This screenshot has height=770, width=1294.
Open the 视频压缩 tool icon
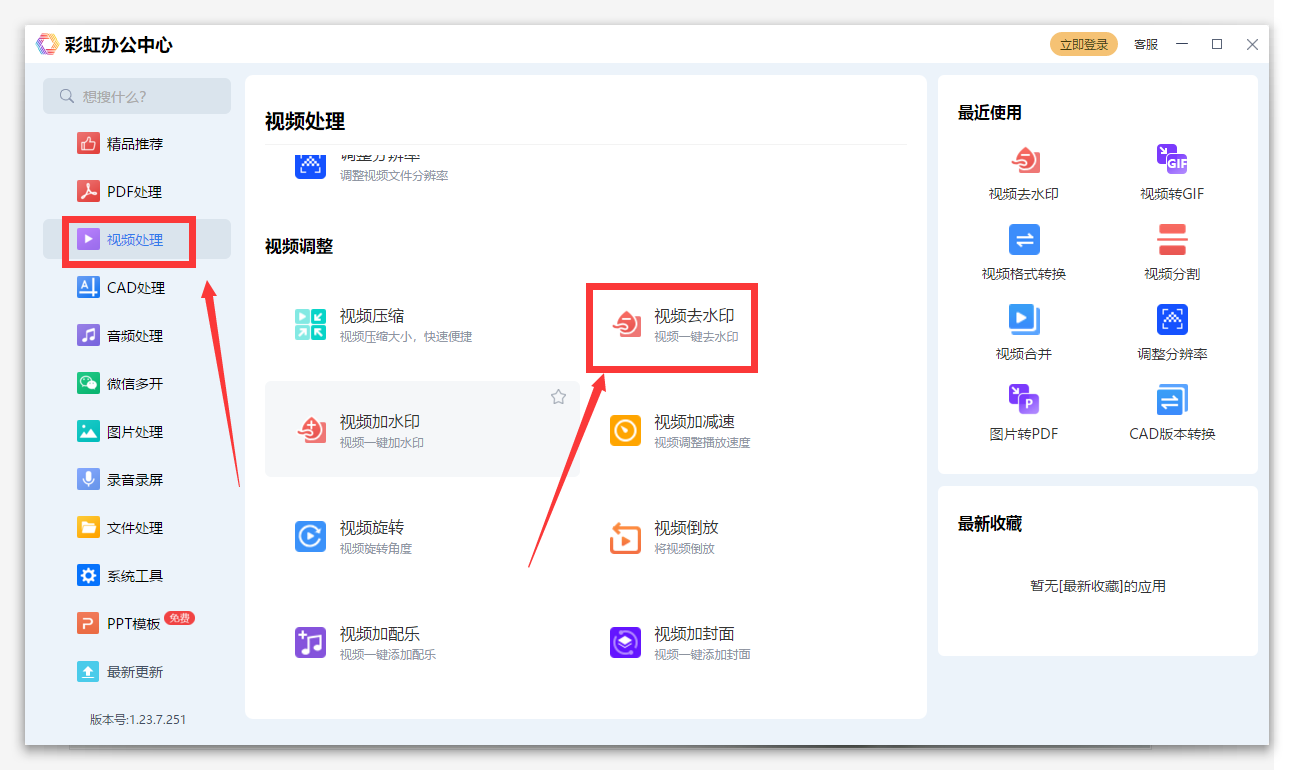(310, 325)
